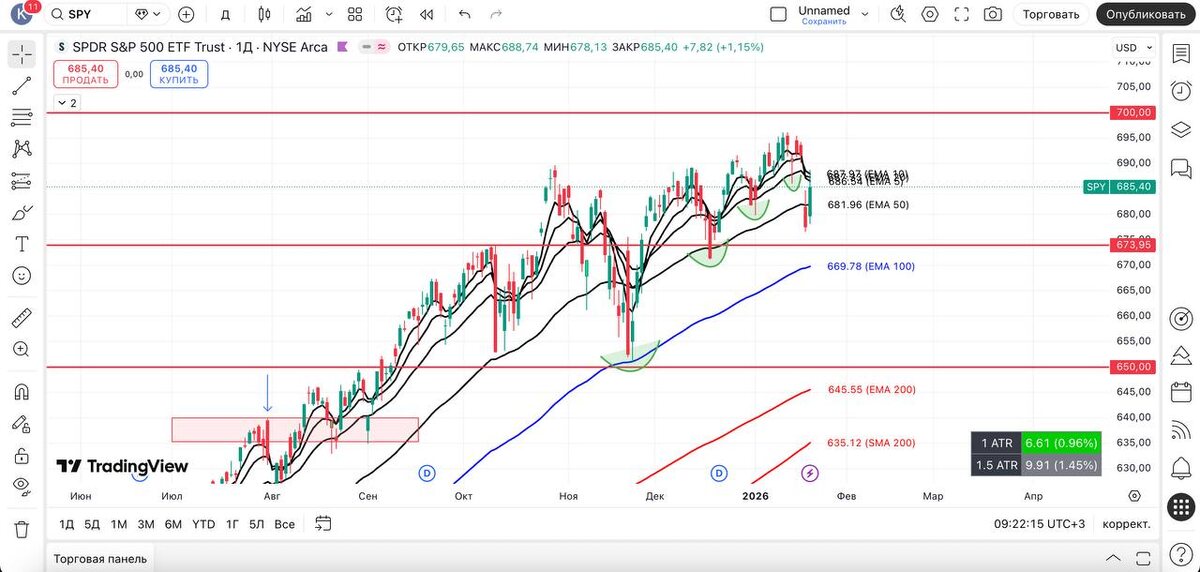Hide all drawings with eye icon
1200x572 pixels.
[x=21, y=487]
